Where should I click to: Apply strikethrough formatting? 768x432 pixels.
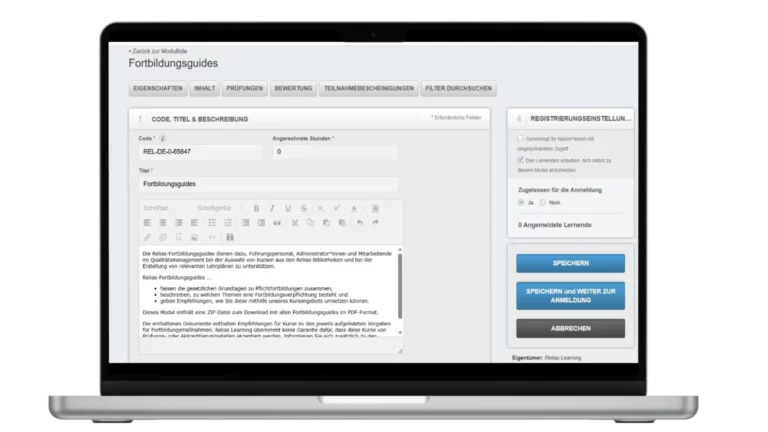(304, 208)
